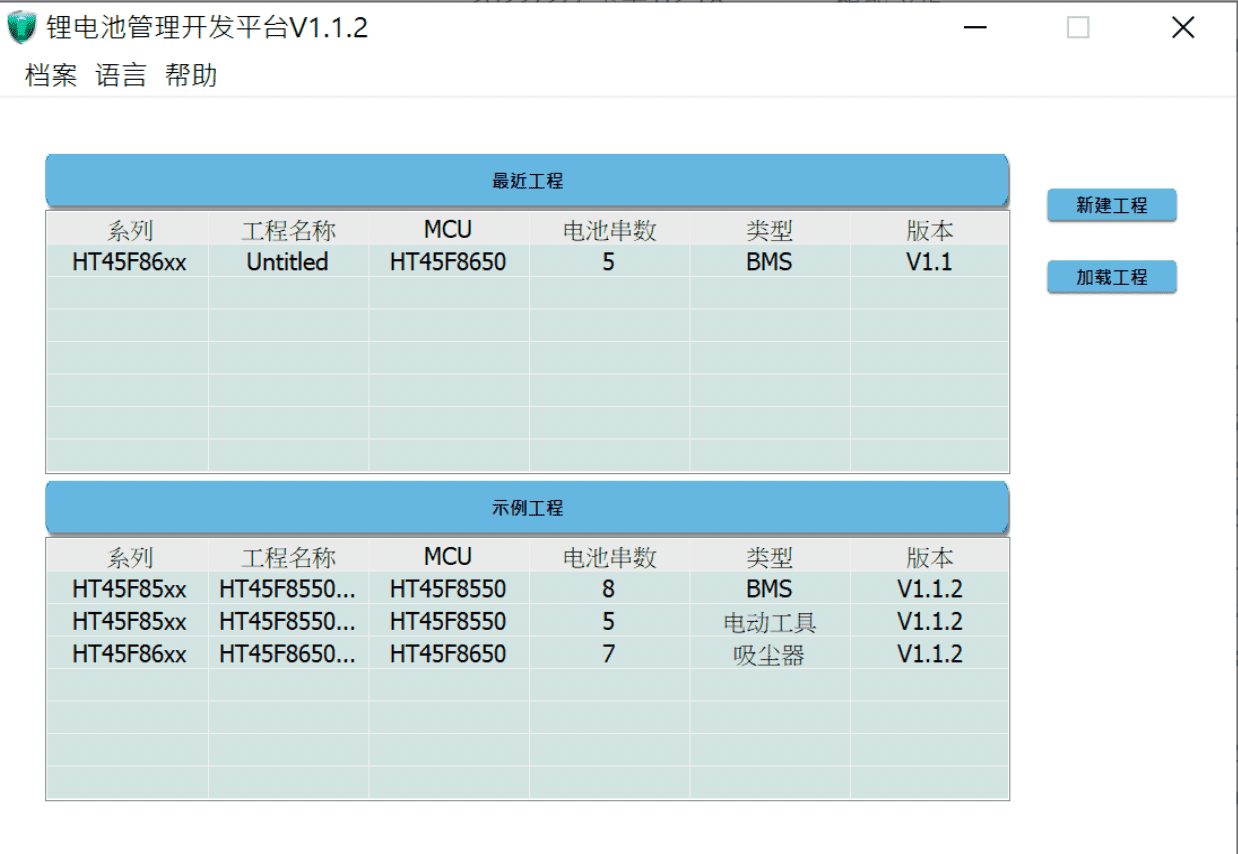Viewport: 1238px width, 854px height.
Task: Select HT45F85xx cell in the BMS example row
Action: [129, 589]
